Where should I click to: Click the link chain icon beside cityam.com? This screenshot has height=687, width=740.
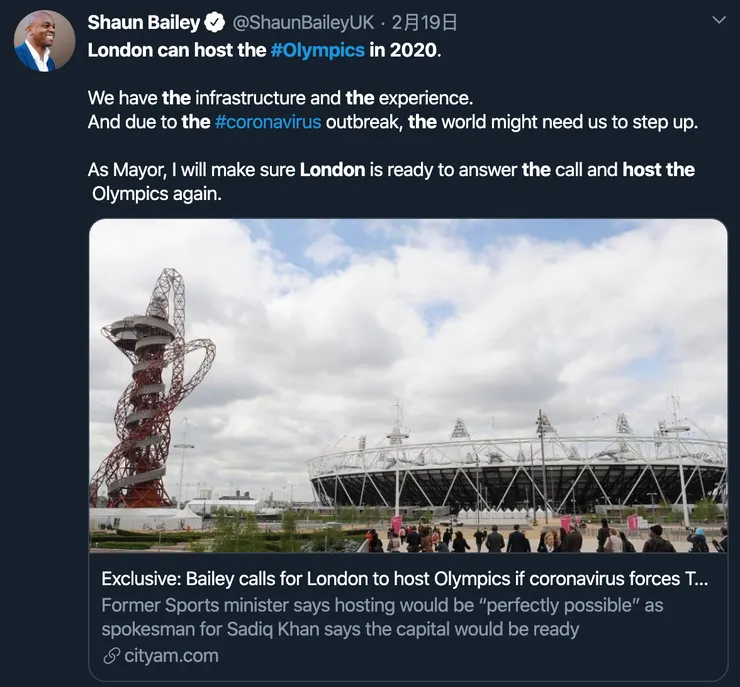tap(111, 656)
